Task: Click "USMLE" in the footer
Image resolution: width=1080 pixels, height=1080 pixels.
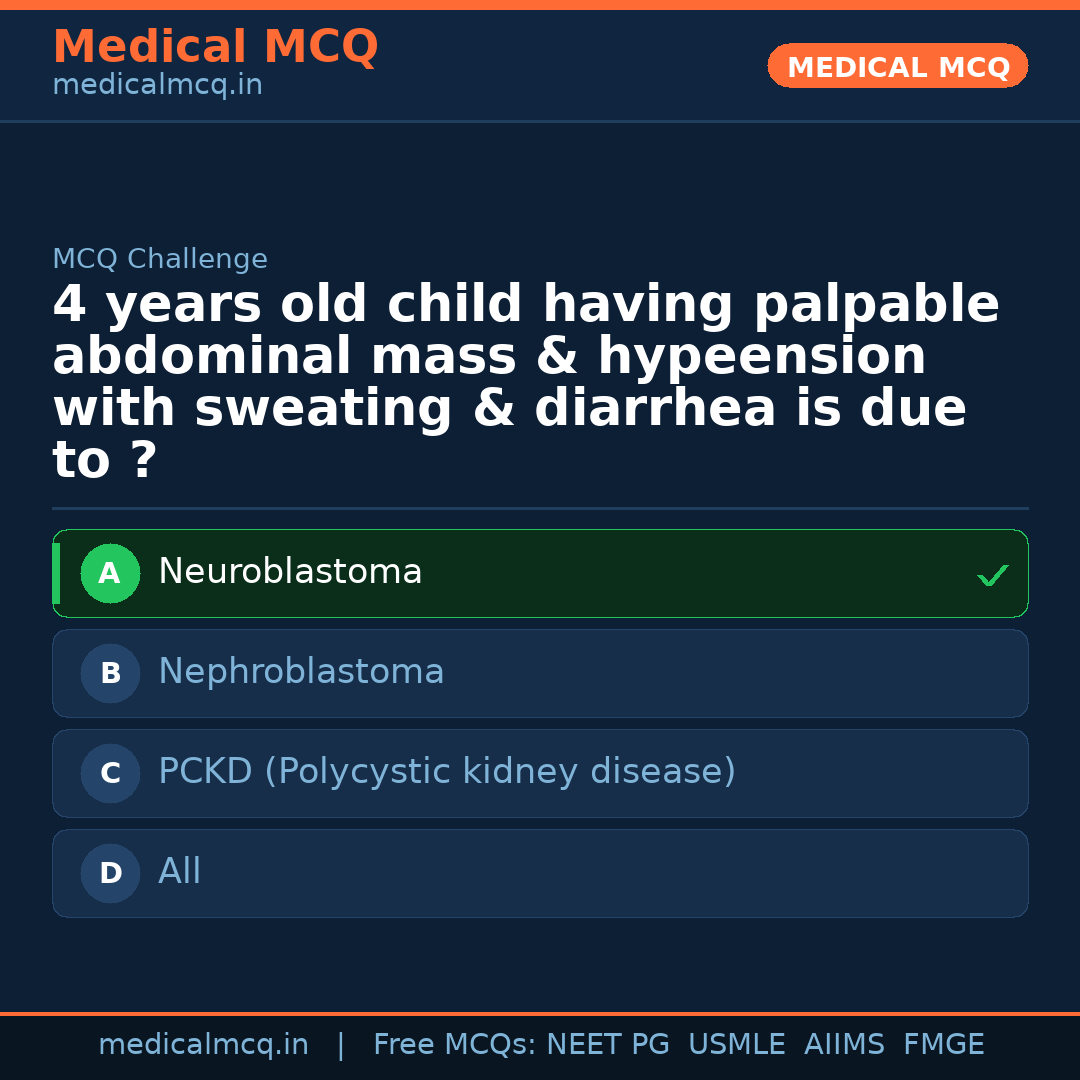Action: (x=736, y=1045)
